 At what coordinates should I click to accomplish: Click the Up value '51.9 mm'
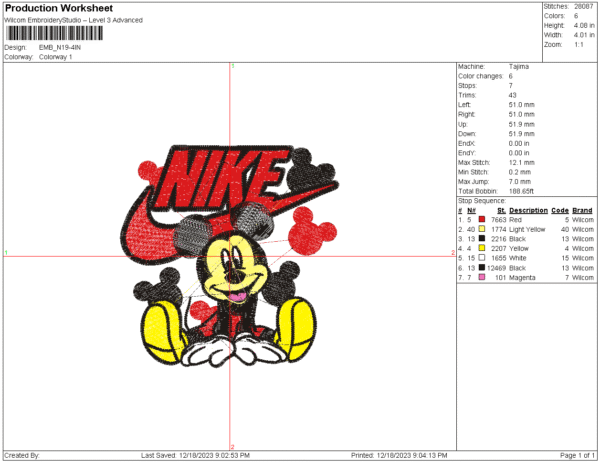522,124
